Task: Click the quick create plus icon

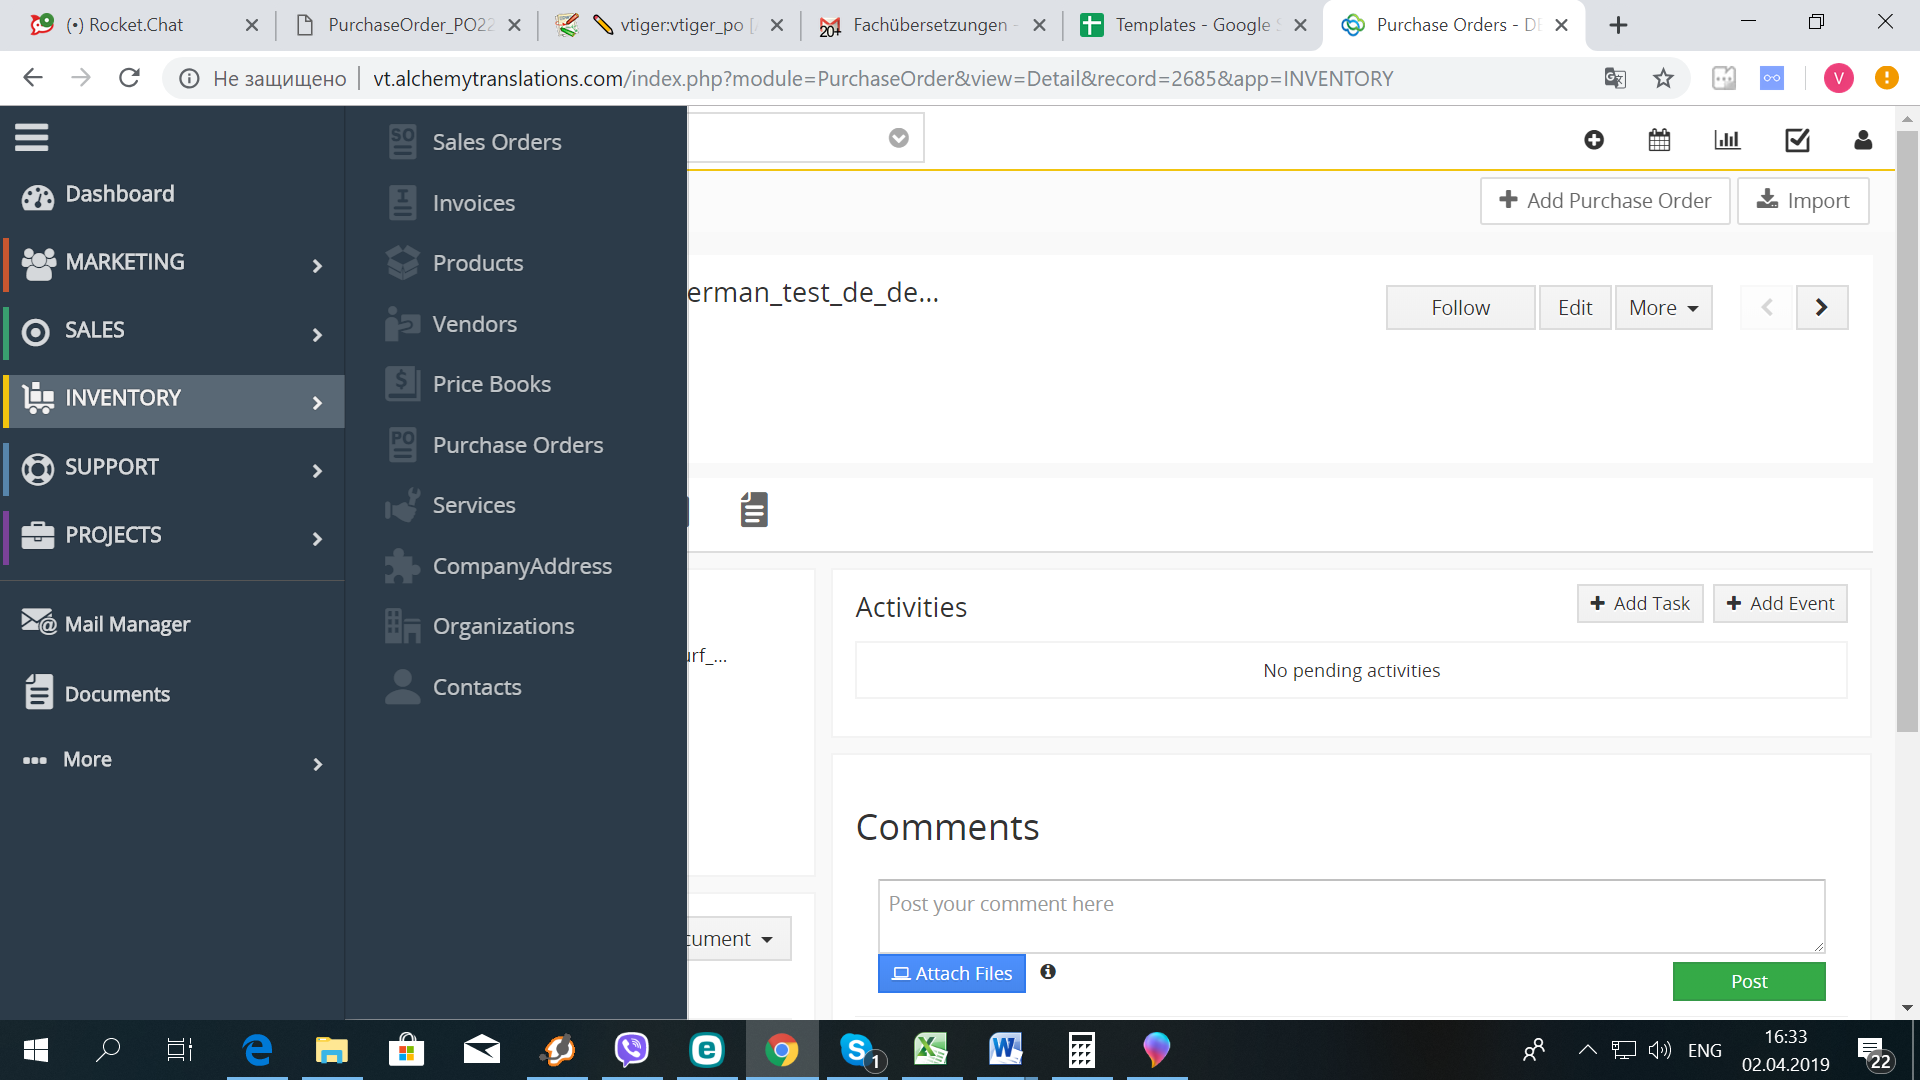Action: 1594,140
